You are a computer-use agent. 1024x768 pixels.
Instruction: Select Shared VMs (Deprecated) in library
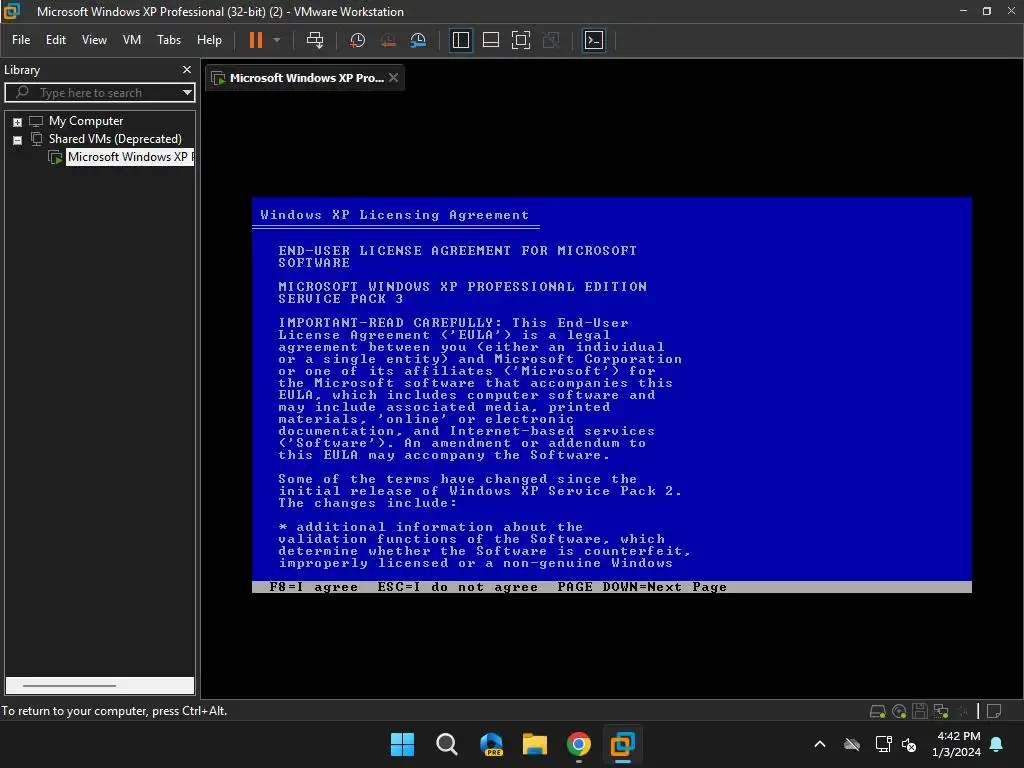point(115,138)
